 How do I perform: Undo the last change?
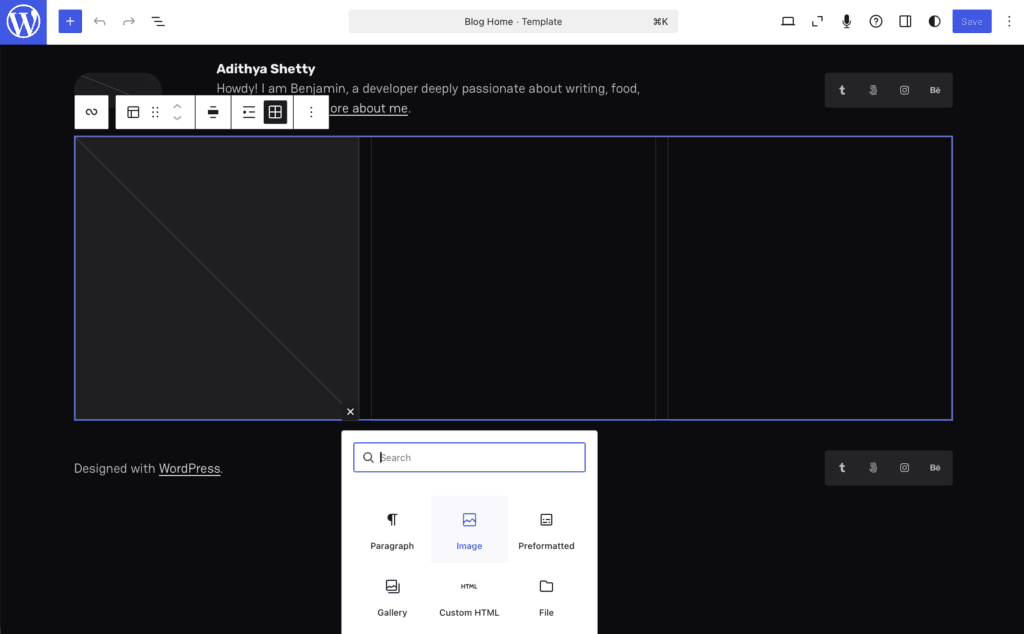click(x=99, y=22)
